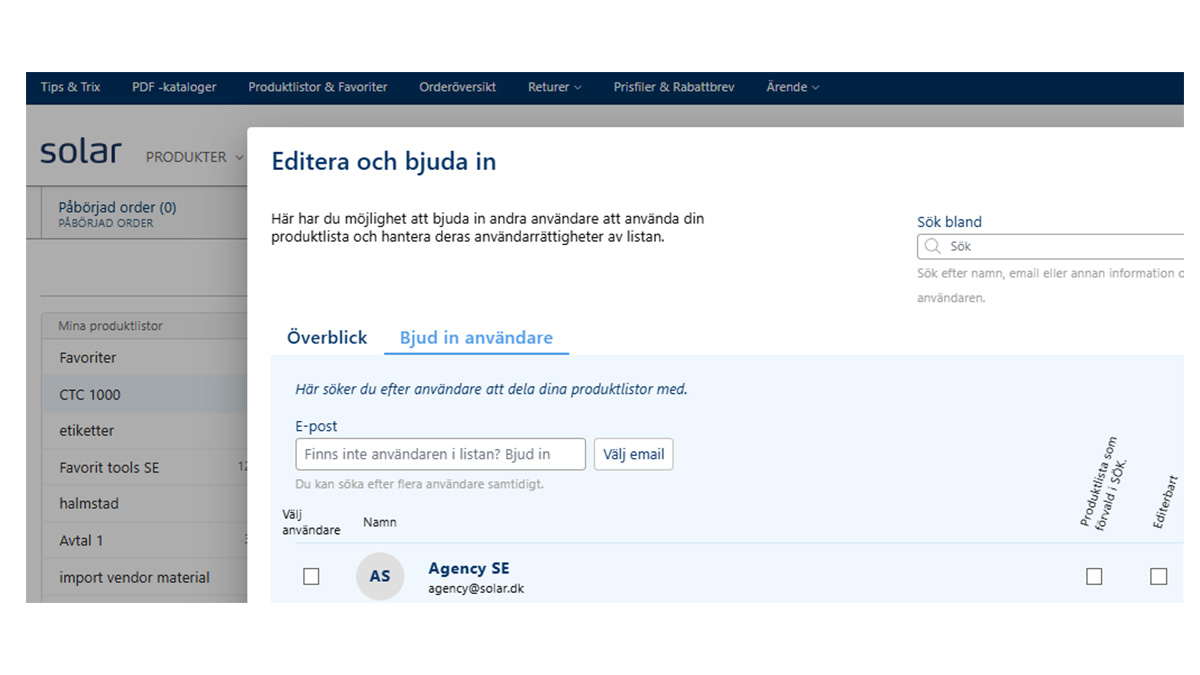The image size is (1200, 675).
Task: Go to Produktlistor & Favoriter
Action: tap(318, 88)
